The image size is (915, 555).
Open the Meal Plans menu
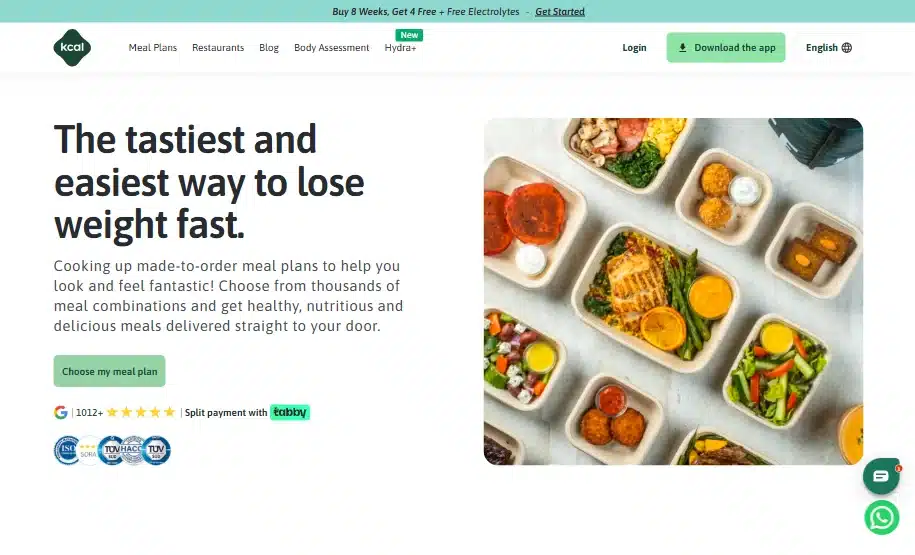pos(153,47)
